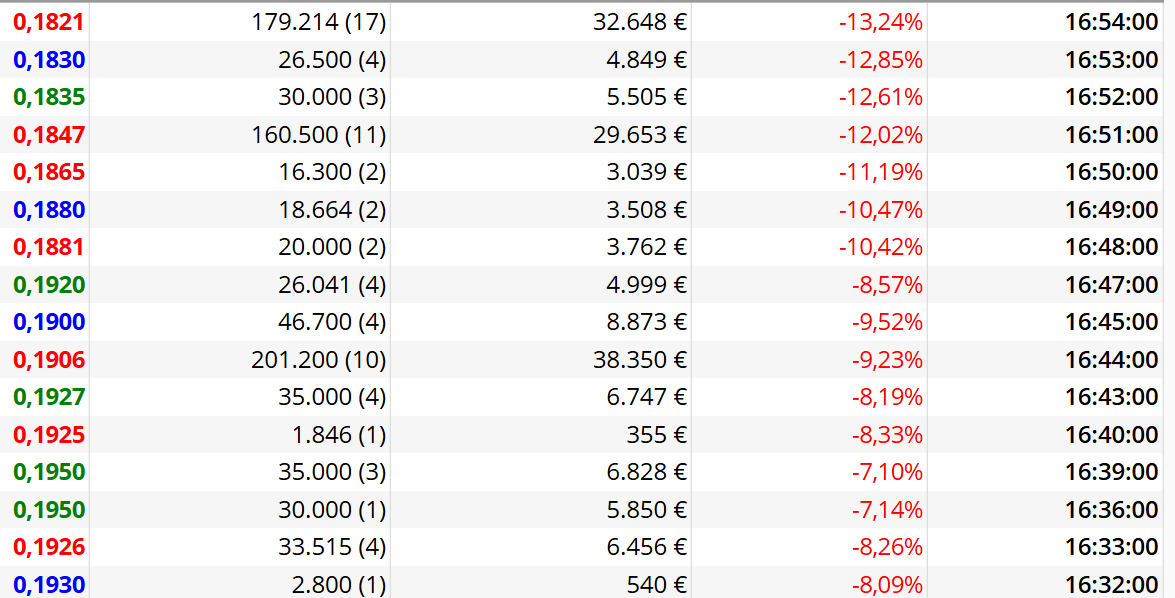Select the change value -9,52%

pyautogui.click(x=886, y=322)
